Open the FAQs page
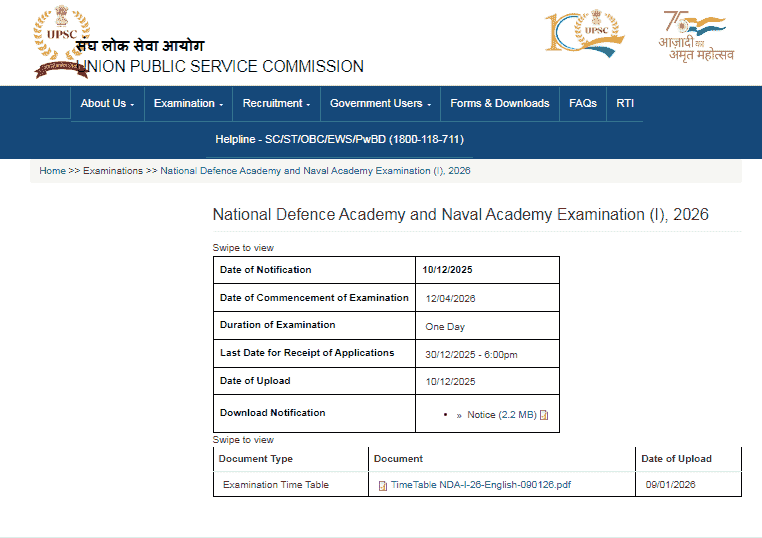762x538 pixels. click(x=583, y=104)
